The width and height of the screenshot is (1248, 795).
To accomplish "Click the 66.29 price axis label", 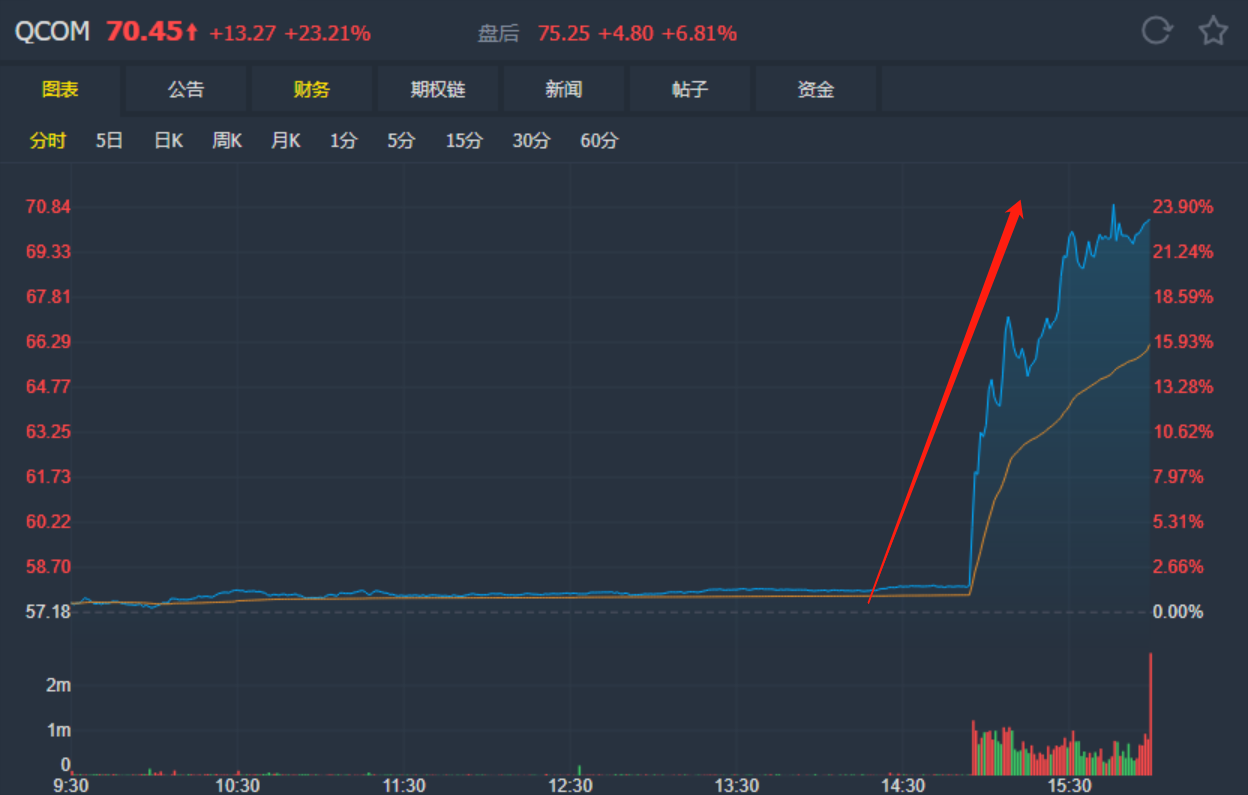I will coord(48,342).
